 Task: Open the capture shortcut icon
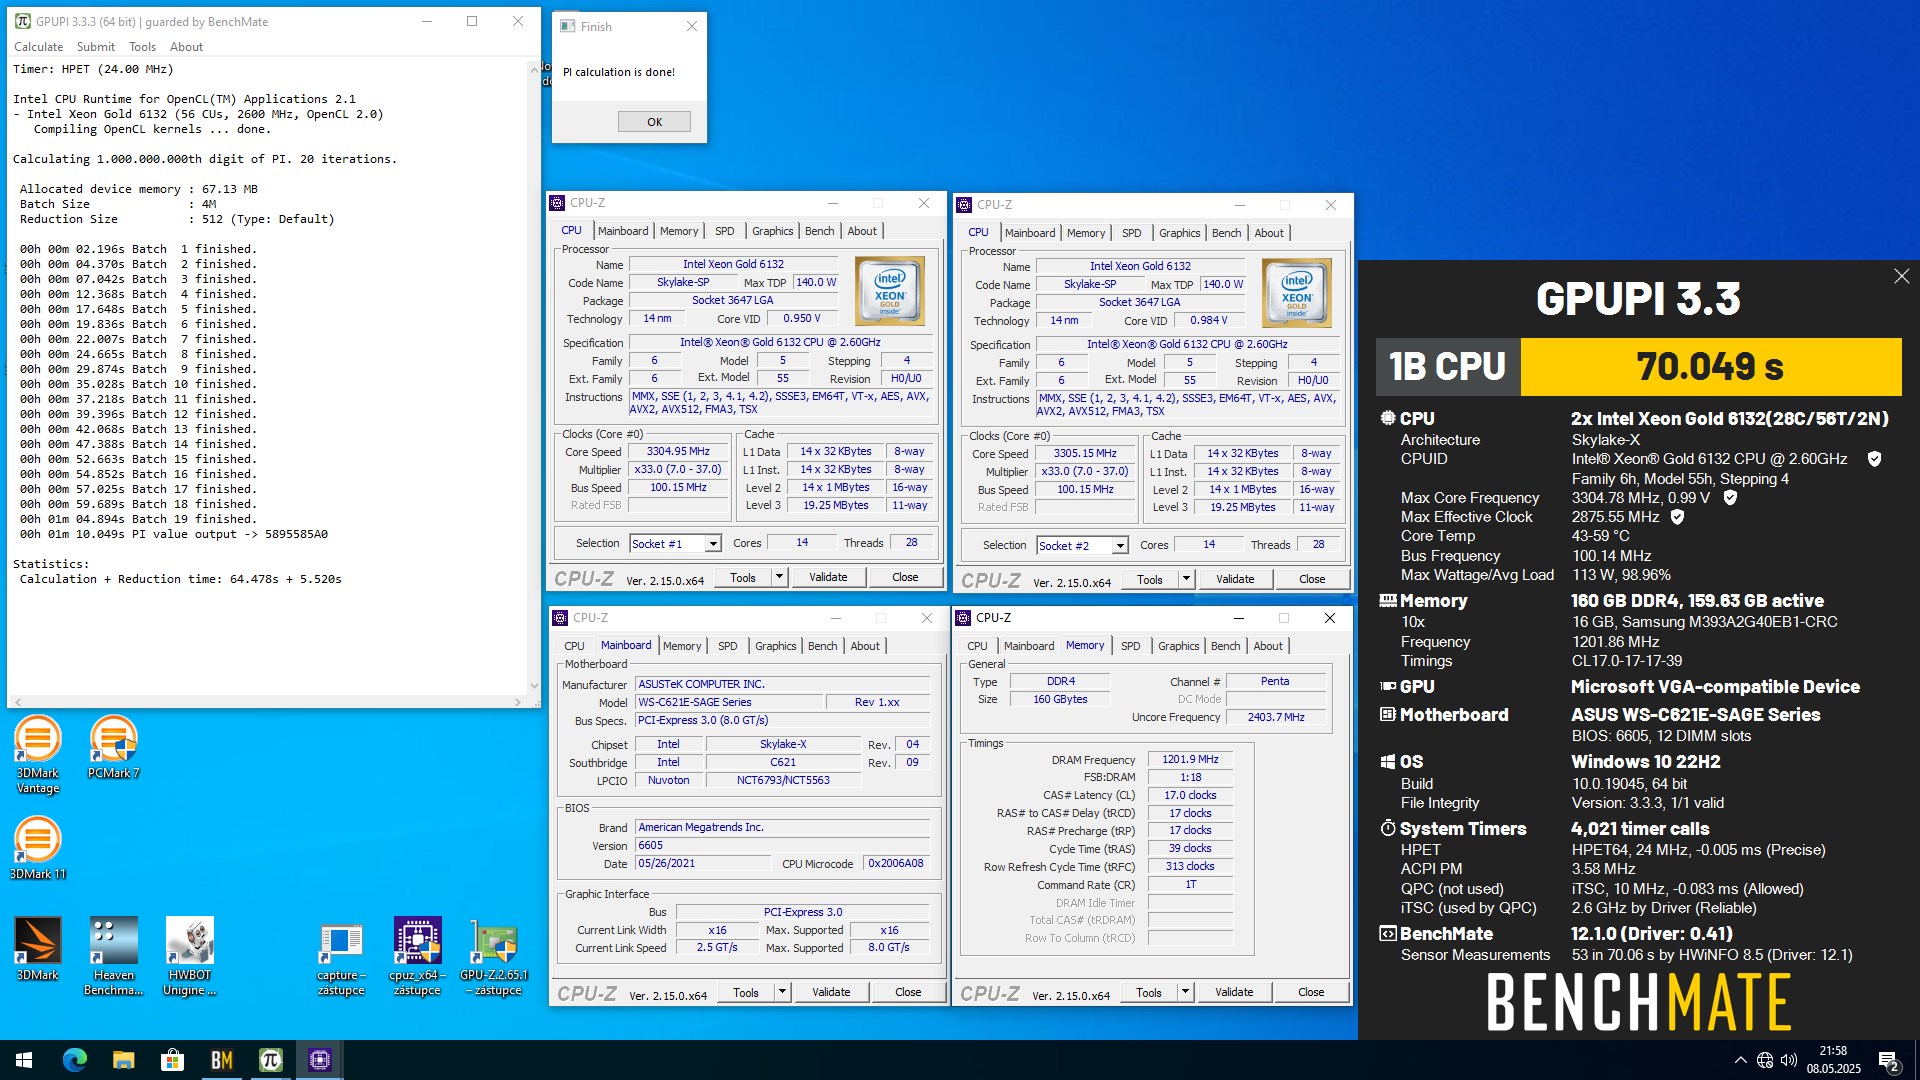click(341, 958)
